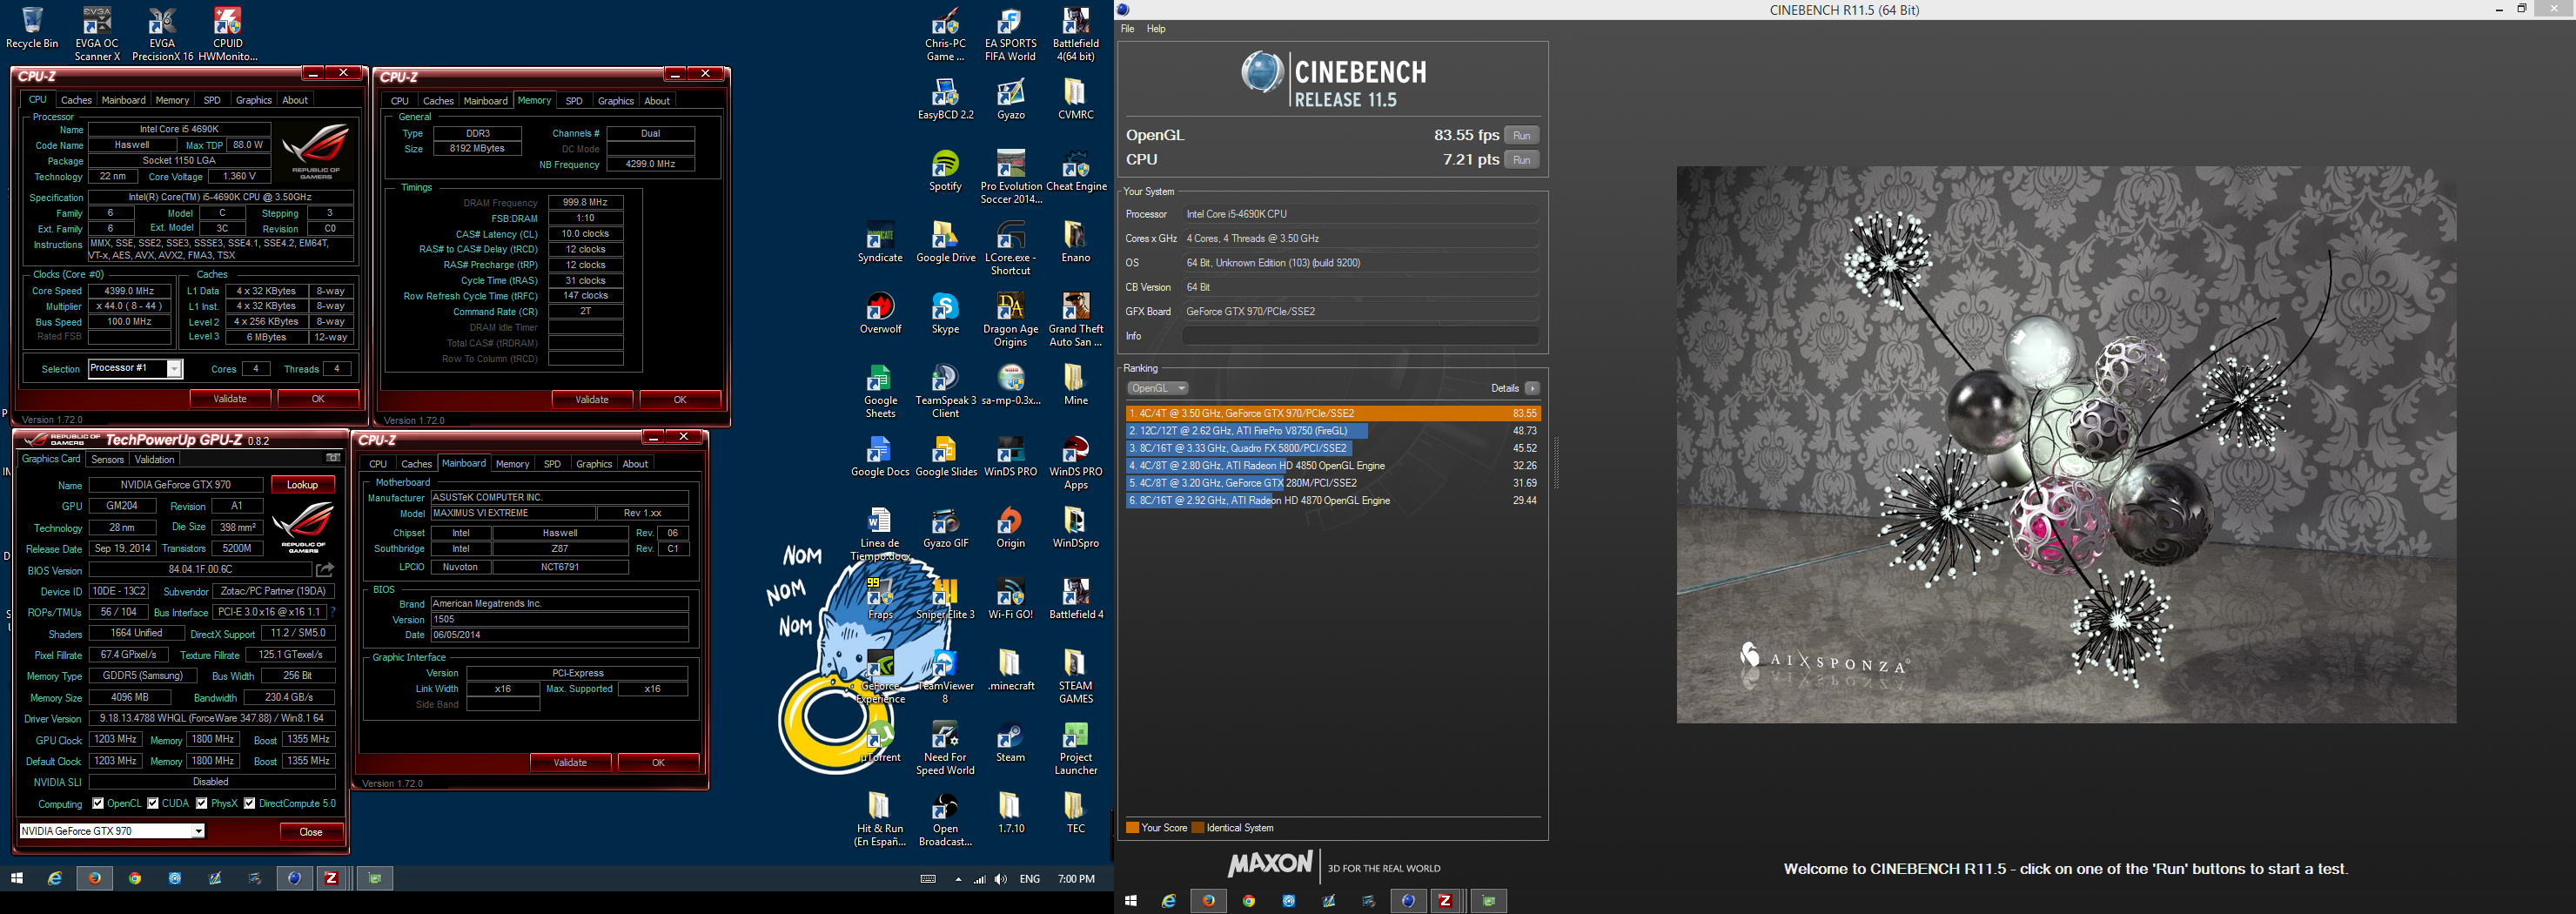Toggle DirectCompute 5.0 checkbox in GPU-Z
Image resolution: width=2576 pixels, height=914 pixels.
(250, 803)
